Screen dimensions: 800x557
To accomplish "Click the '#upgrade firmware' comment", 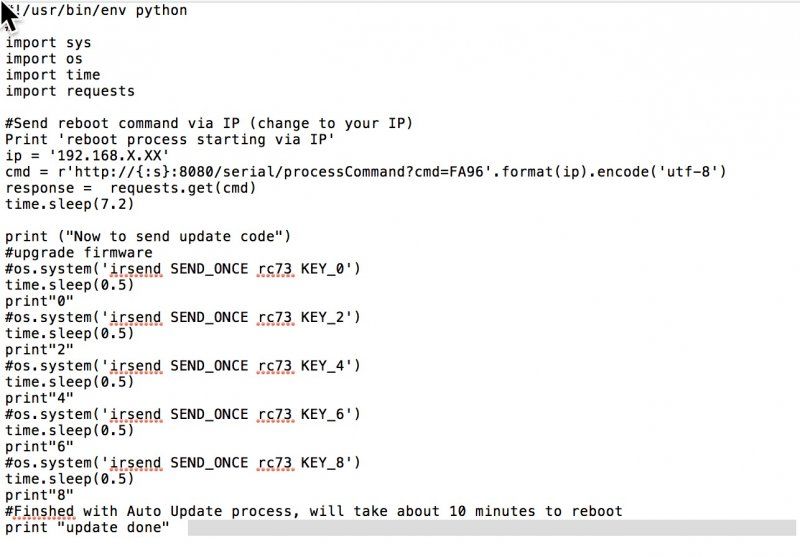I will [79, 253].
